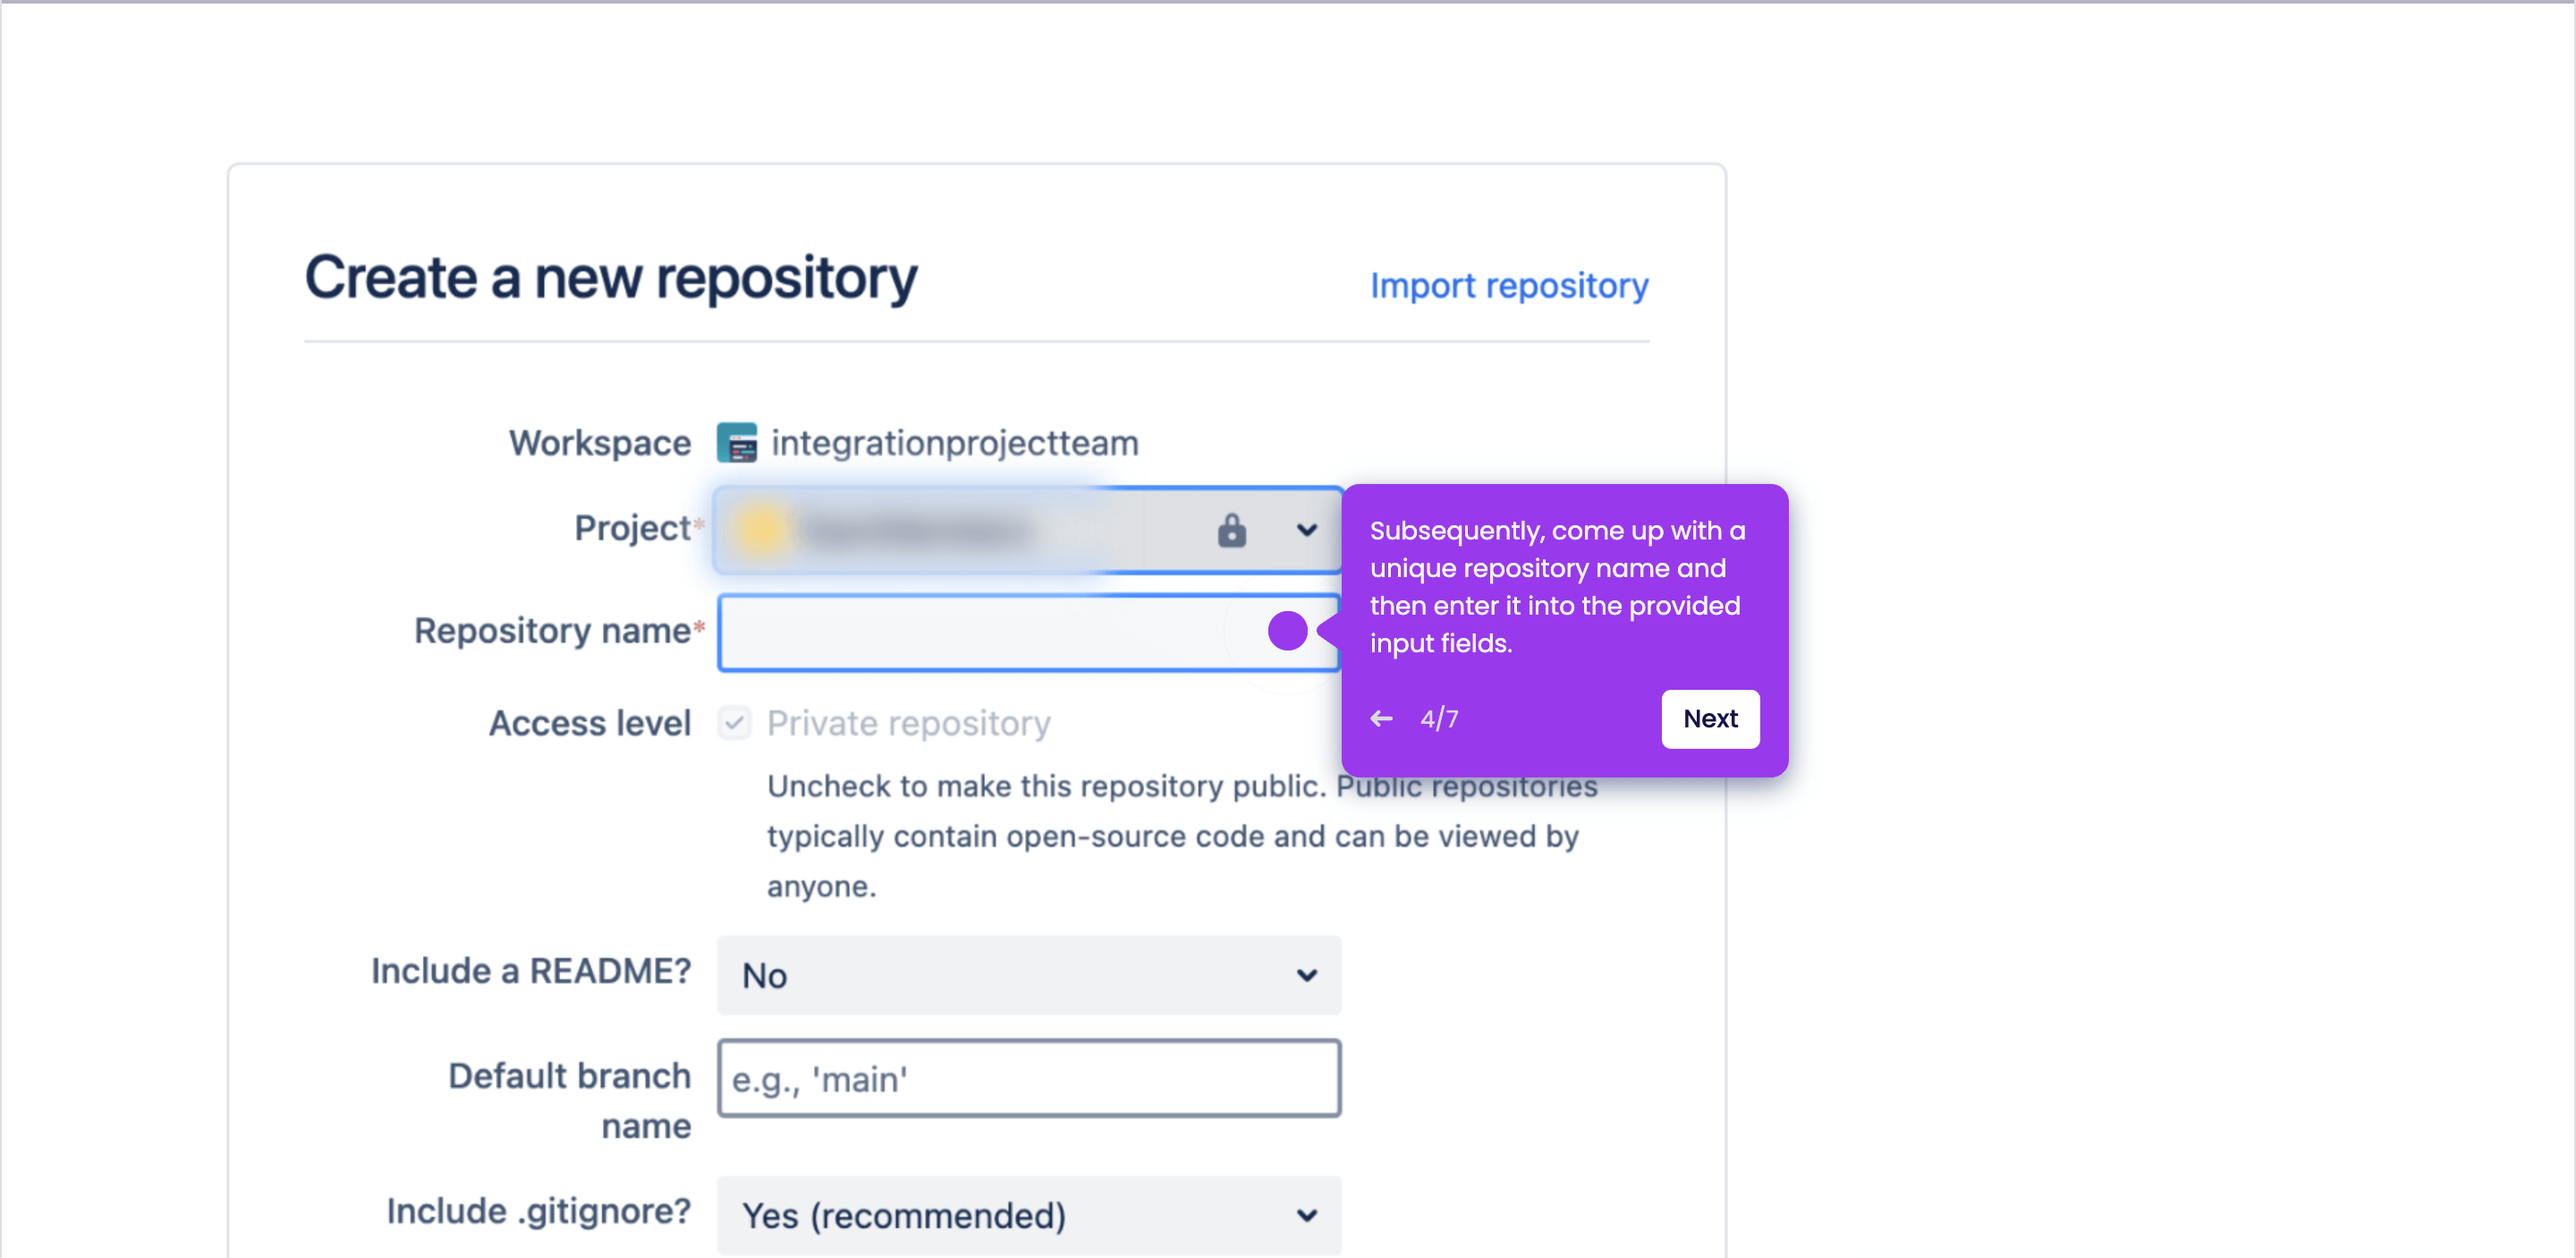
Task: Click the Default branch name field
Action: pos(1028,1078)
